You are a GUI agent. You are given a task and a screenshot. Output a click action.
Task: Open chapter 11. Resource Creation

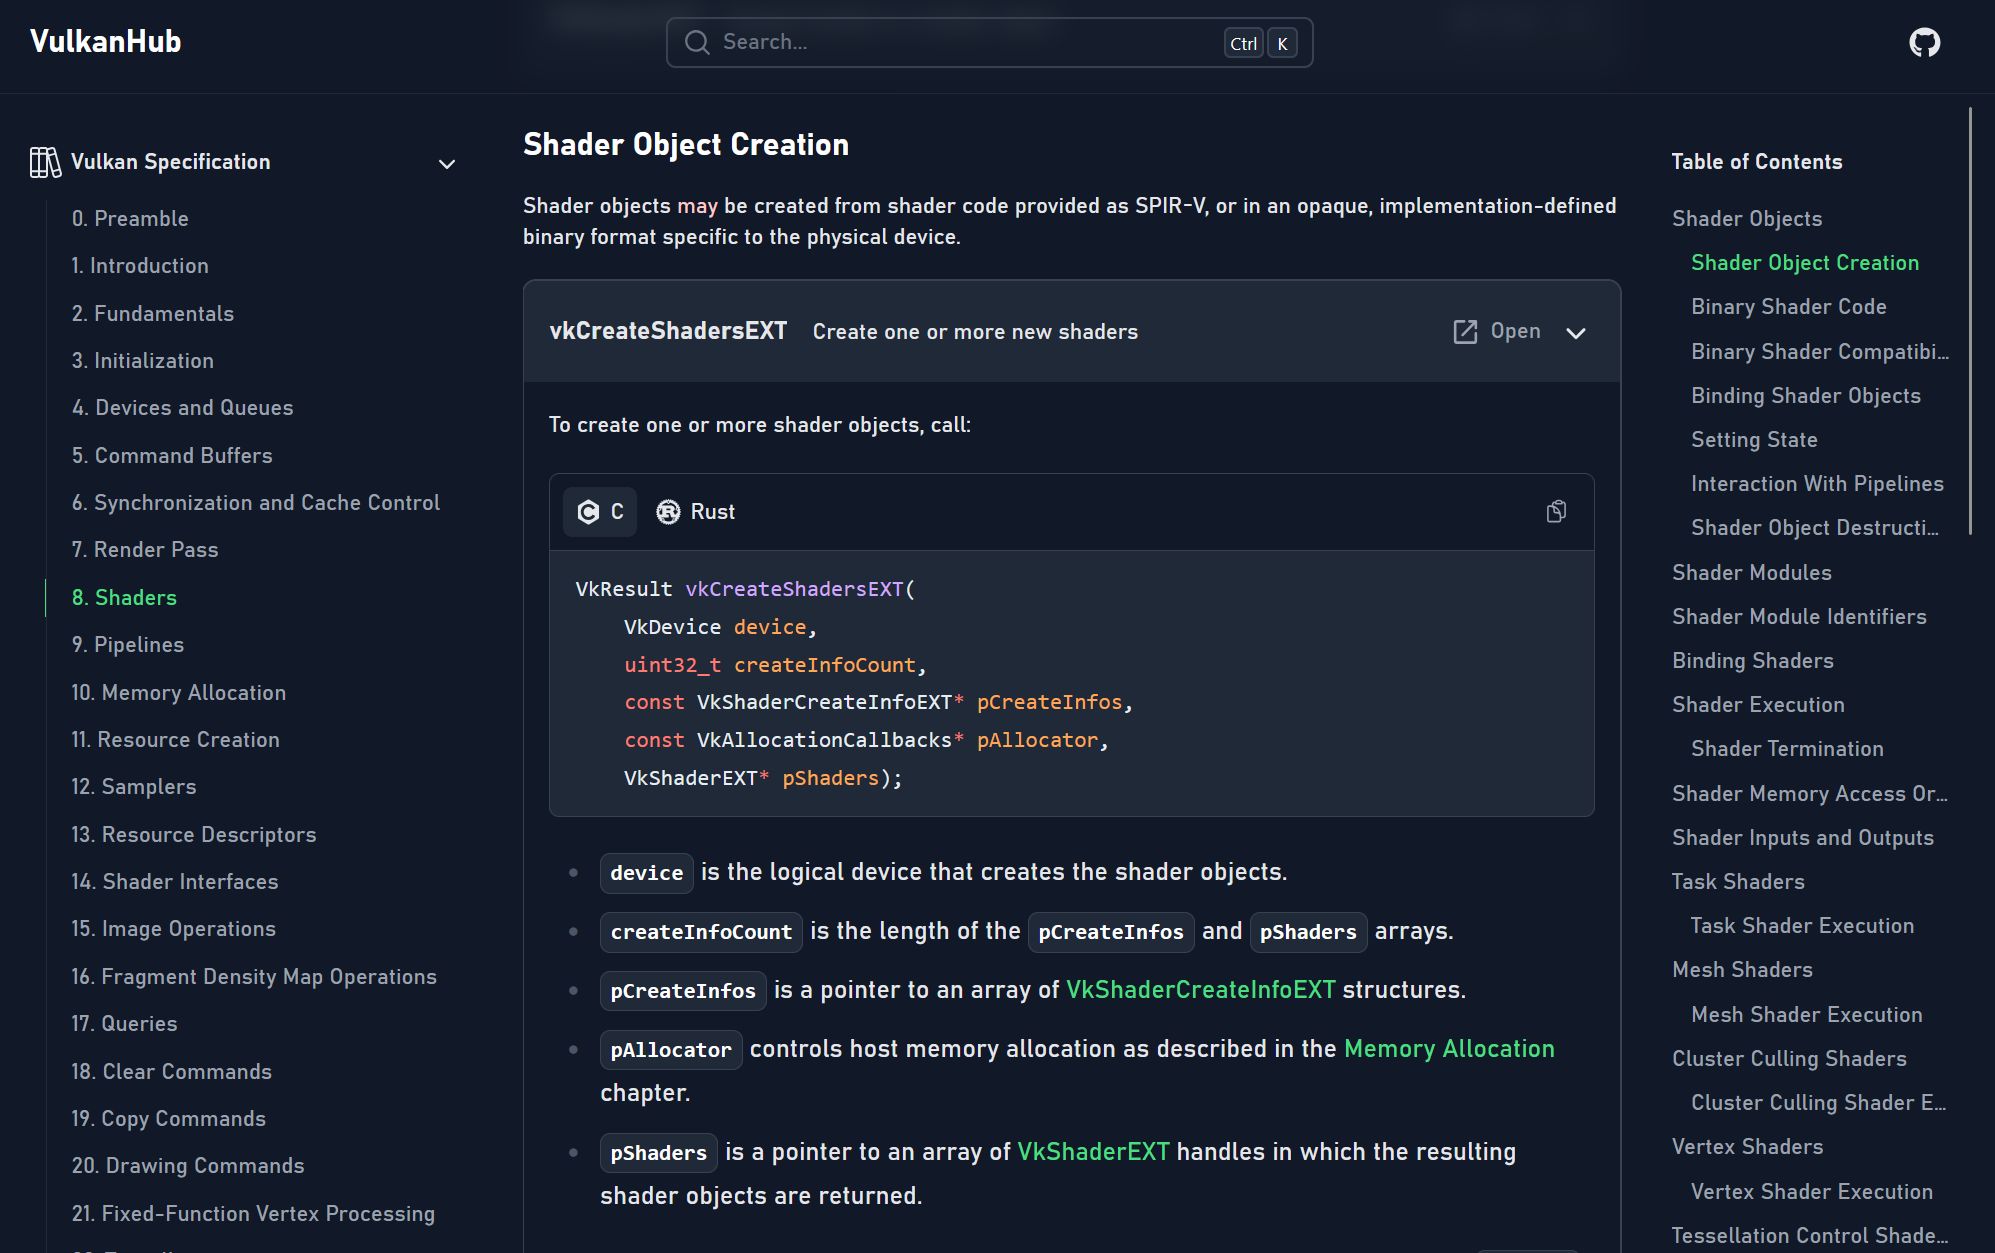coord(176,740)
